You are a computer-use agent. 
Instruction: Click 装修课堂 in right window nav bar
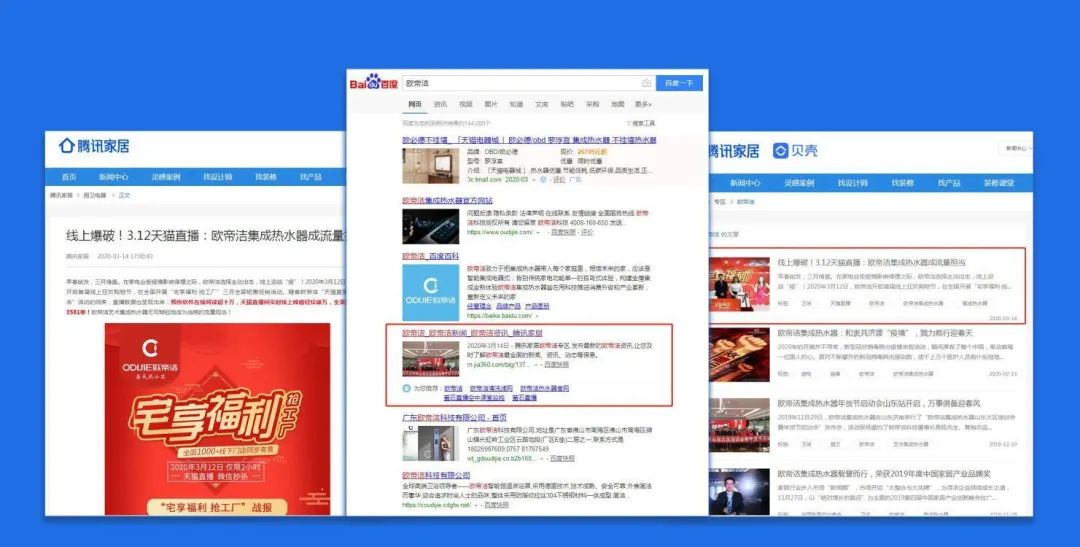point(999,183)
